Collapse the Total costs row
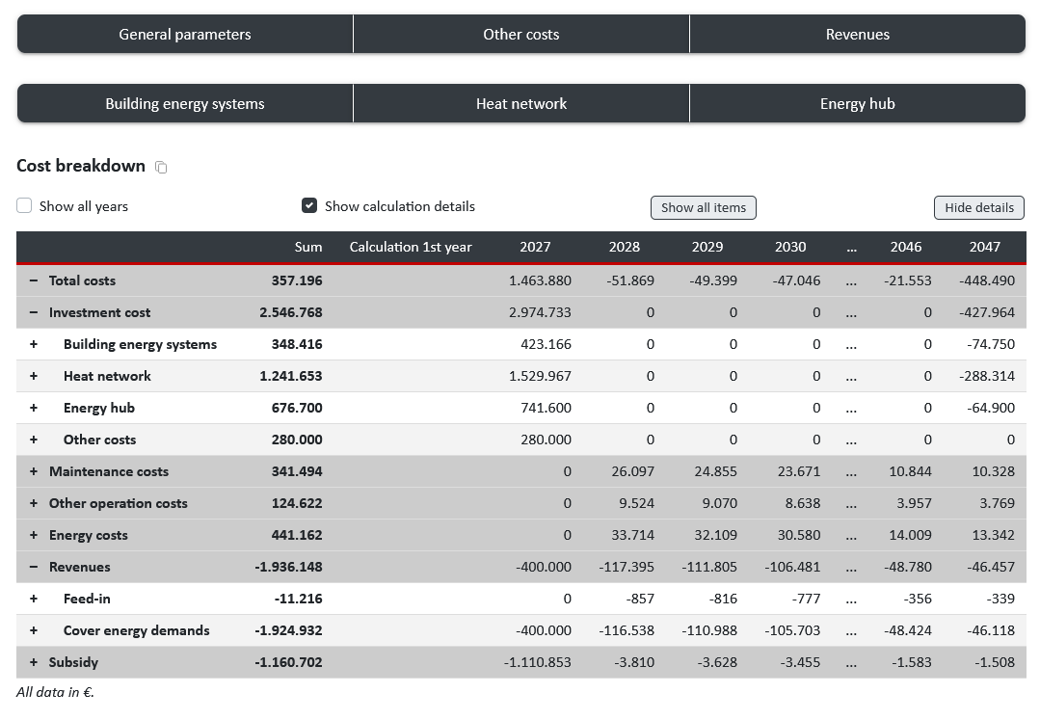 coord(33,280)
